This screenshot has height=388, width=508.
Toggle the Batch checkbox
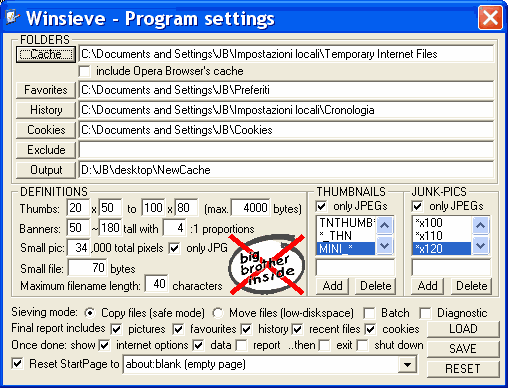coord(369,313)
